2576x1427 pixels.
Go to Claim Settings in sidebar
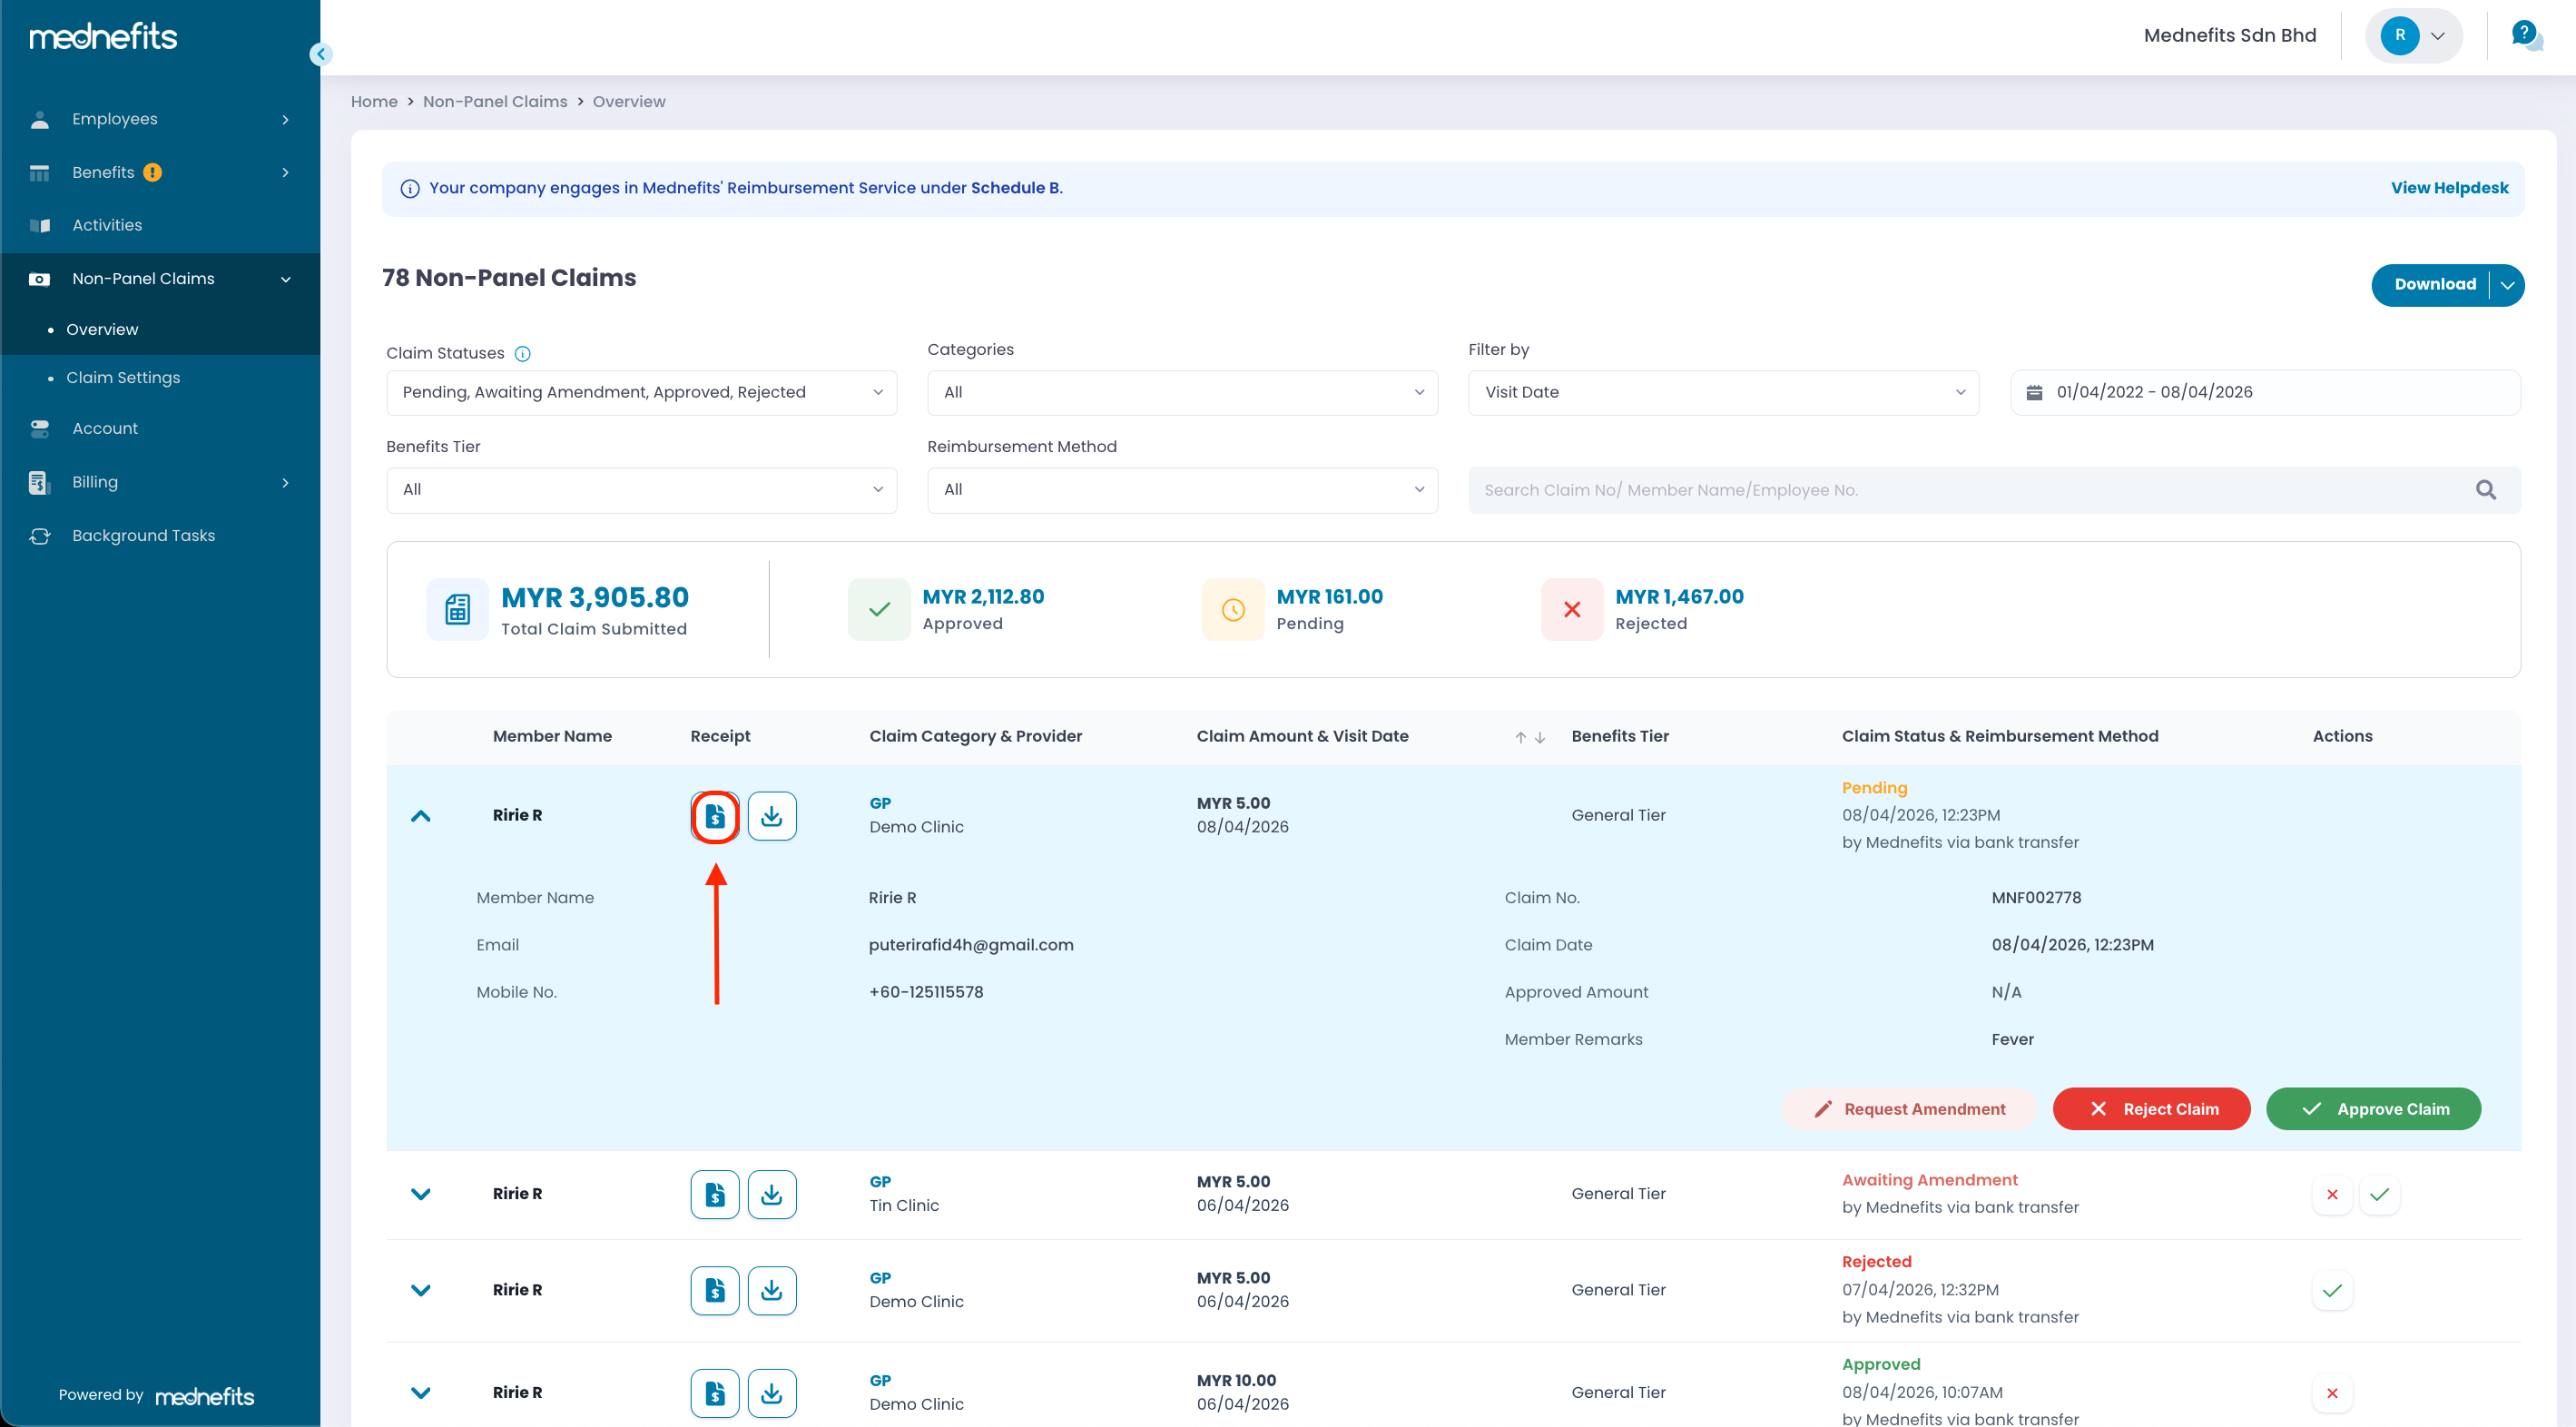tap(123, 377)
